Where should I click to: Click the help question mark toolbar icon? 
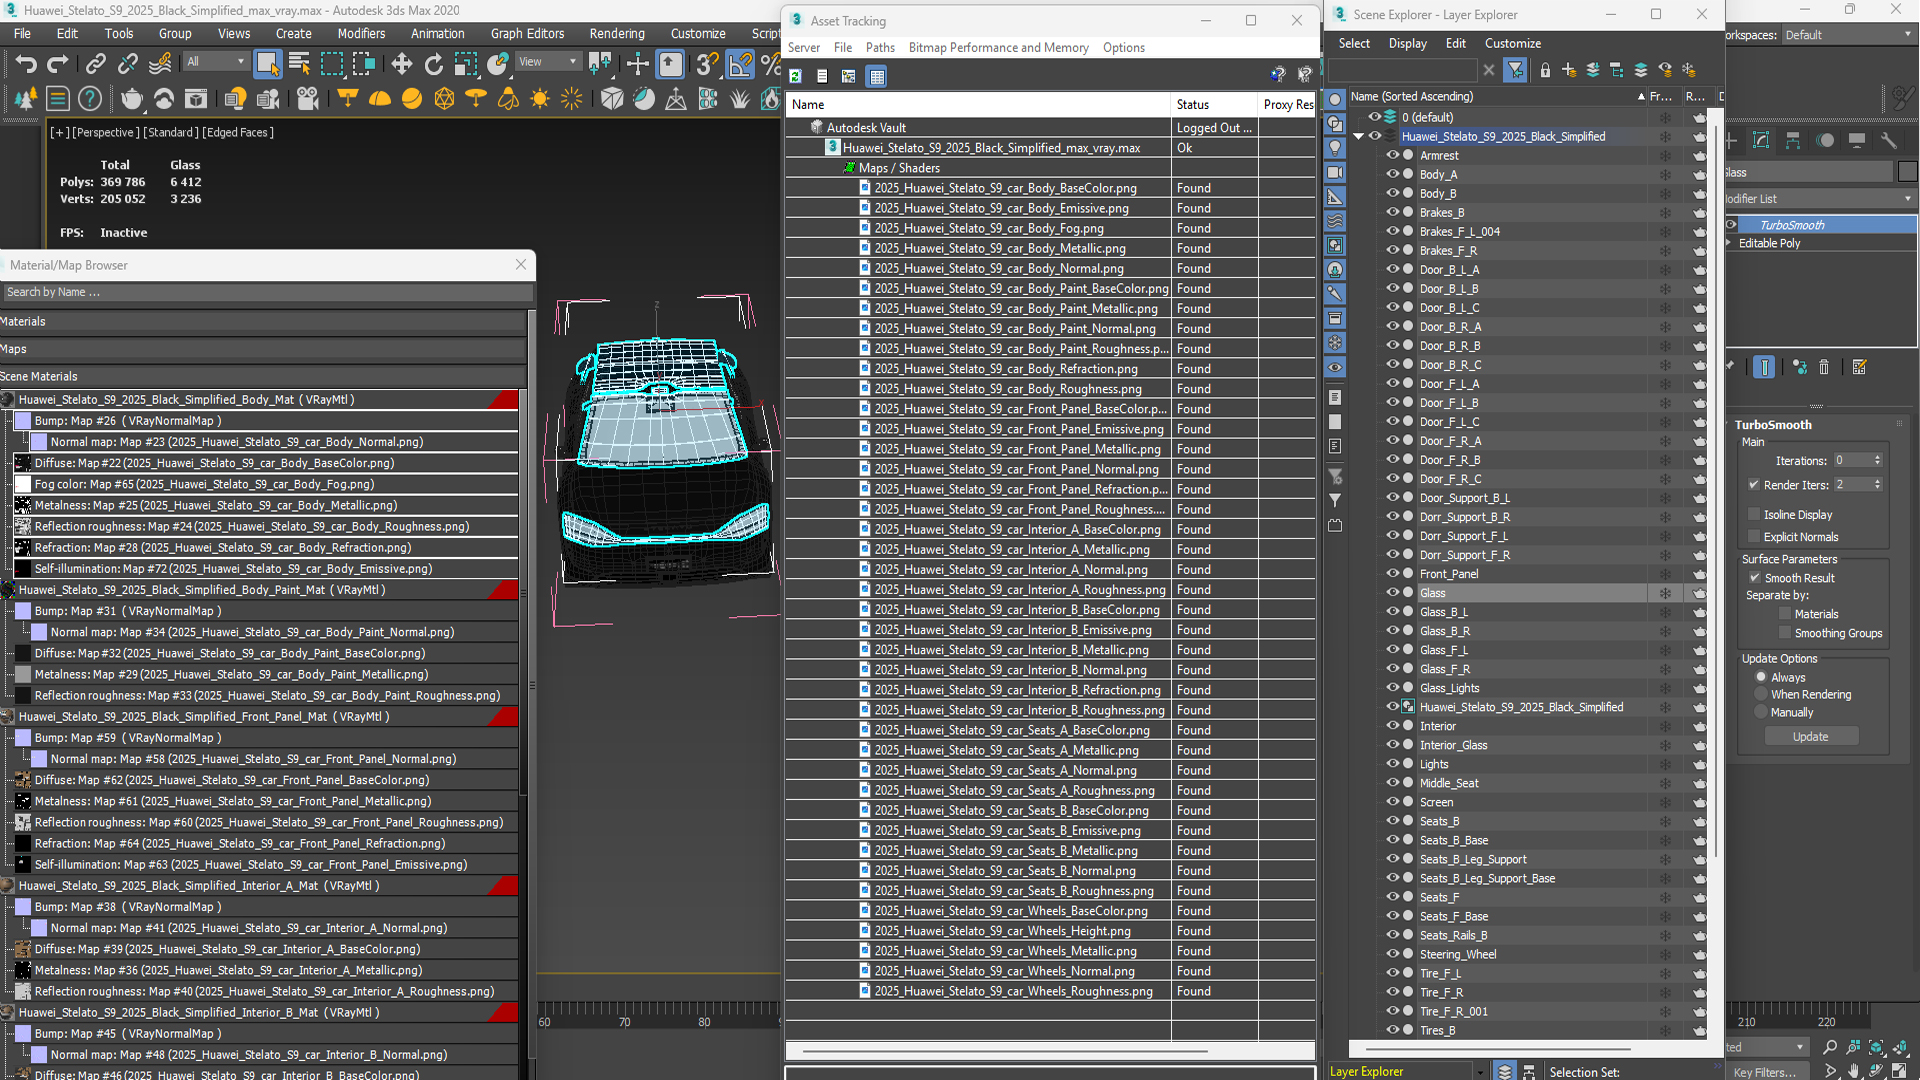click(x=90, y=98)
